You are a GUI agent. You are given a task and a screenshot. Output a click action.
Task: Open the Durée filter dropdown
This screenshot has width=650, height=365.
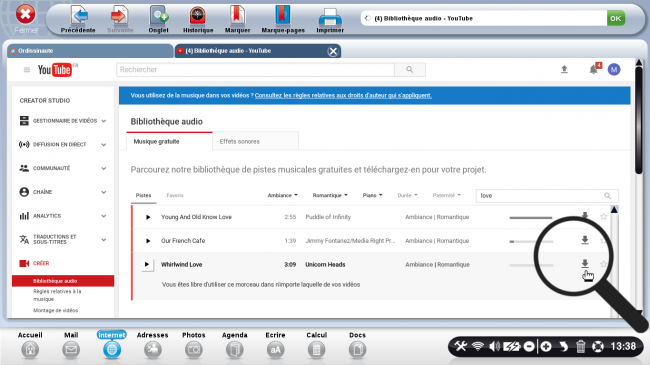pyautogui.click(x=407, y=195)
